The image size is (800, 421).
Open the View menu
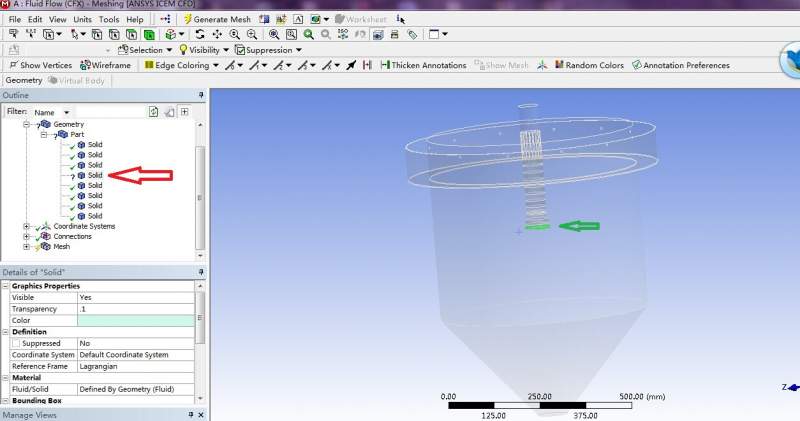coord(58,19)
